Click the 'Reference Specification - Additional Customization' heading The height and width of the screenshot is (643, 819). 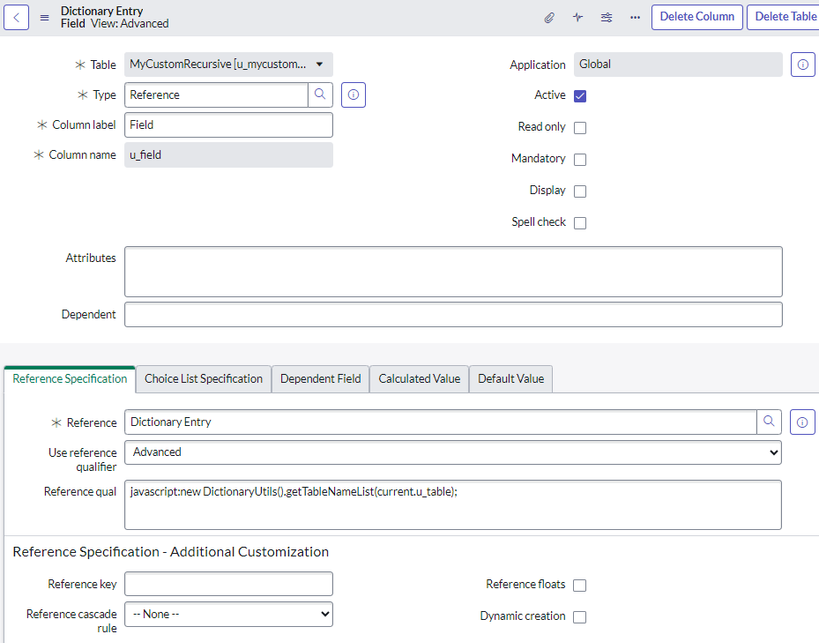(171, 552)
